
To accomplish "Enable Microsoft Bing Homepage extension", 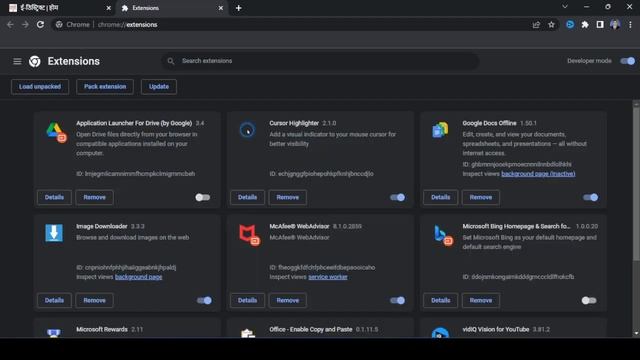I will (x=589, y=300).
